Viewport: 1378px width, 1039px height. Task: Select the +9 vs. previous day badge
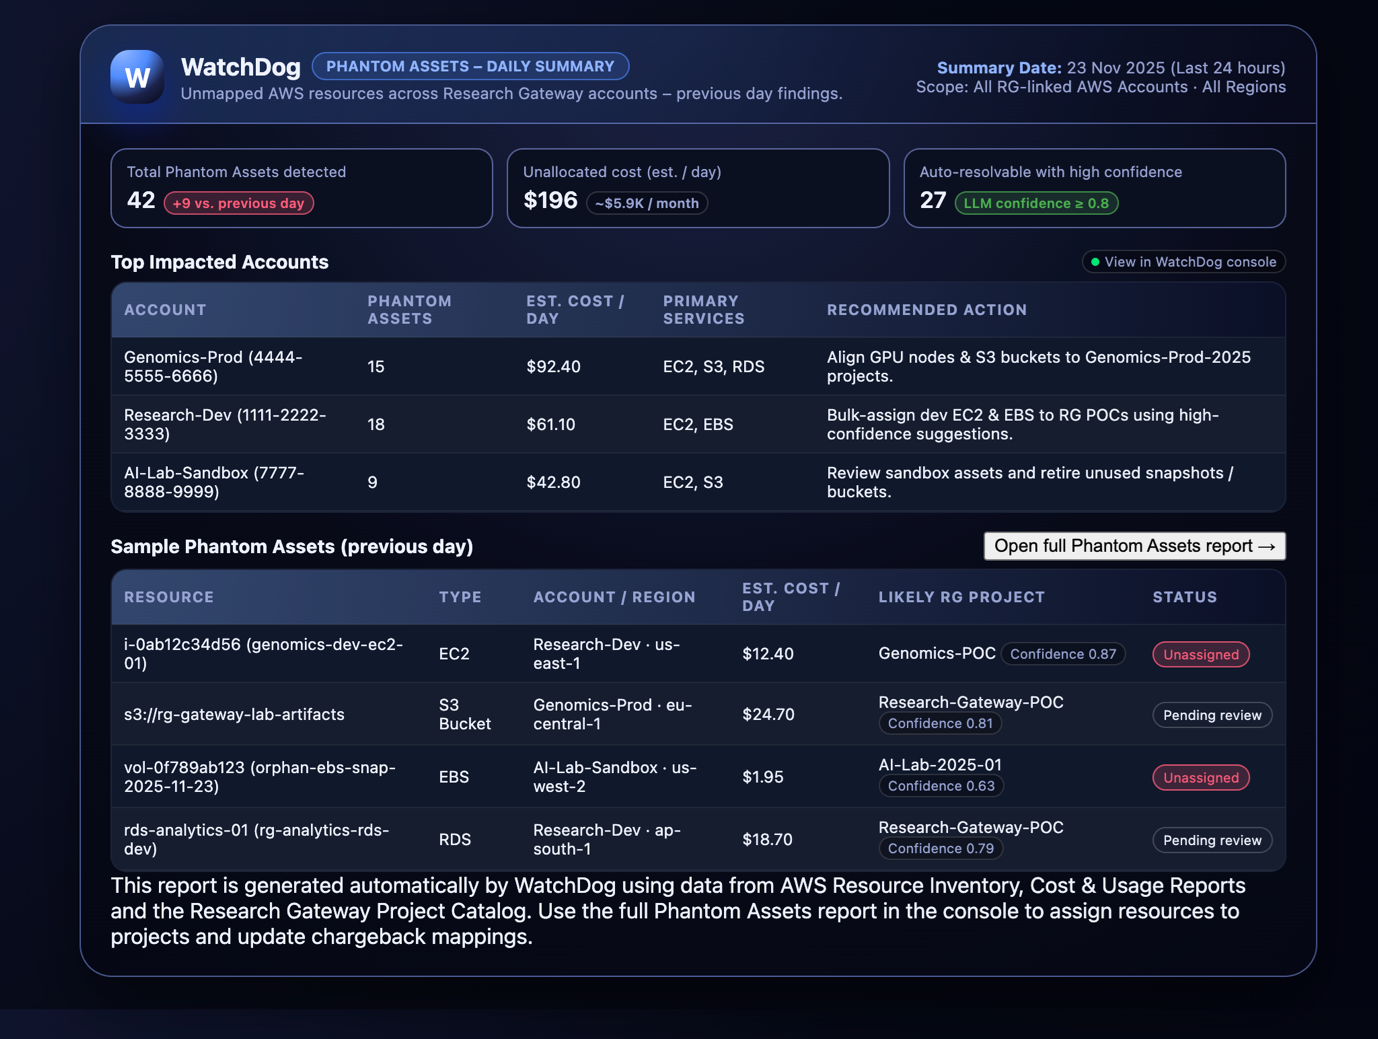(x=239, y=203)
